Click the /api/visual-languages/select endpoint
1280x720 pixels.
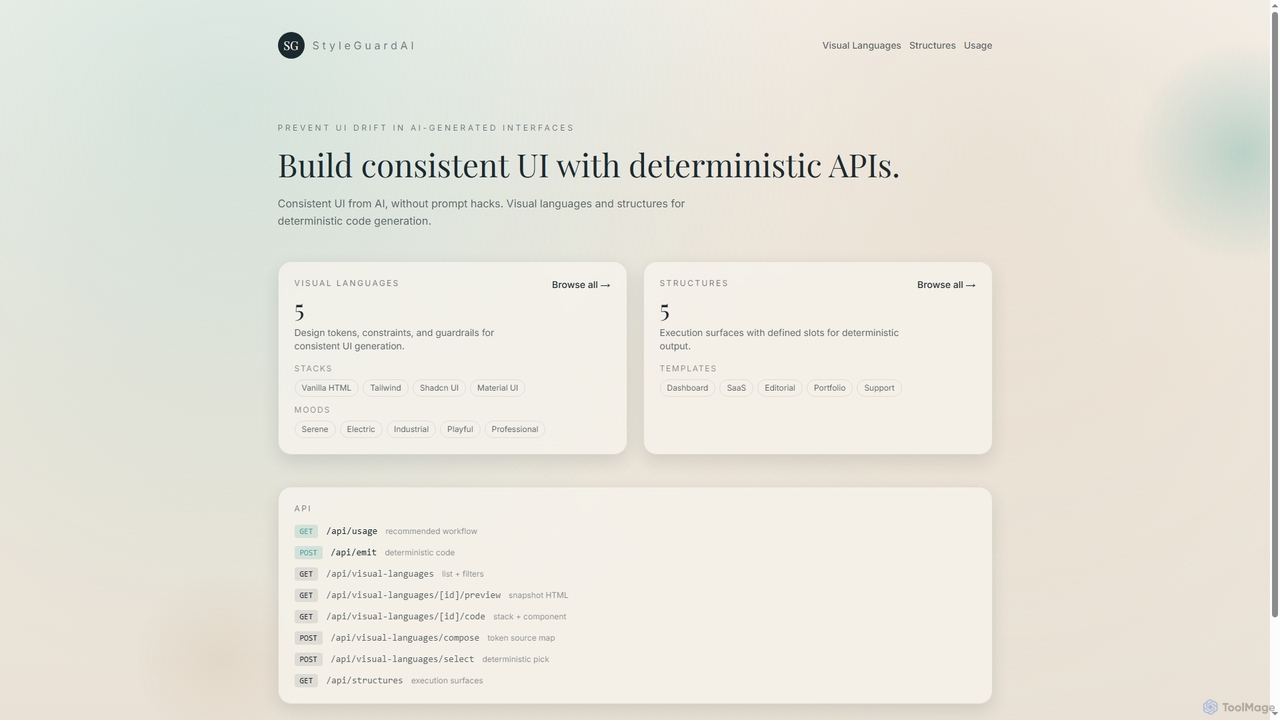coord(402,659)
